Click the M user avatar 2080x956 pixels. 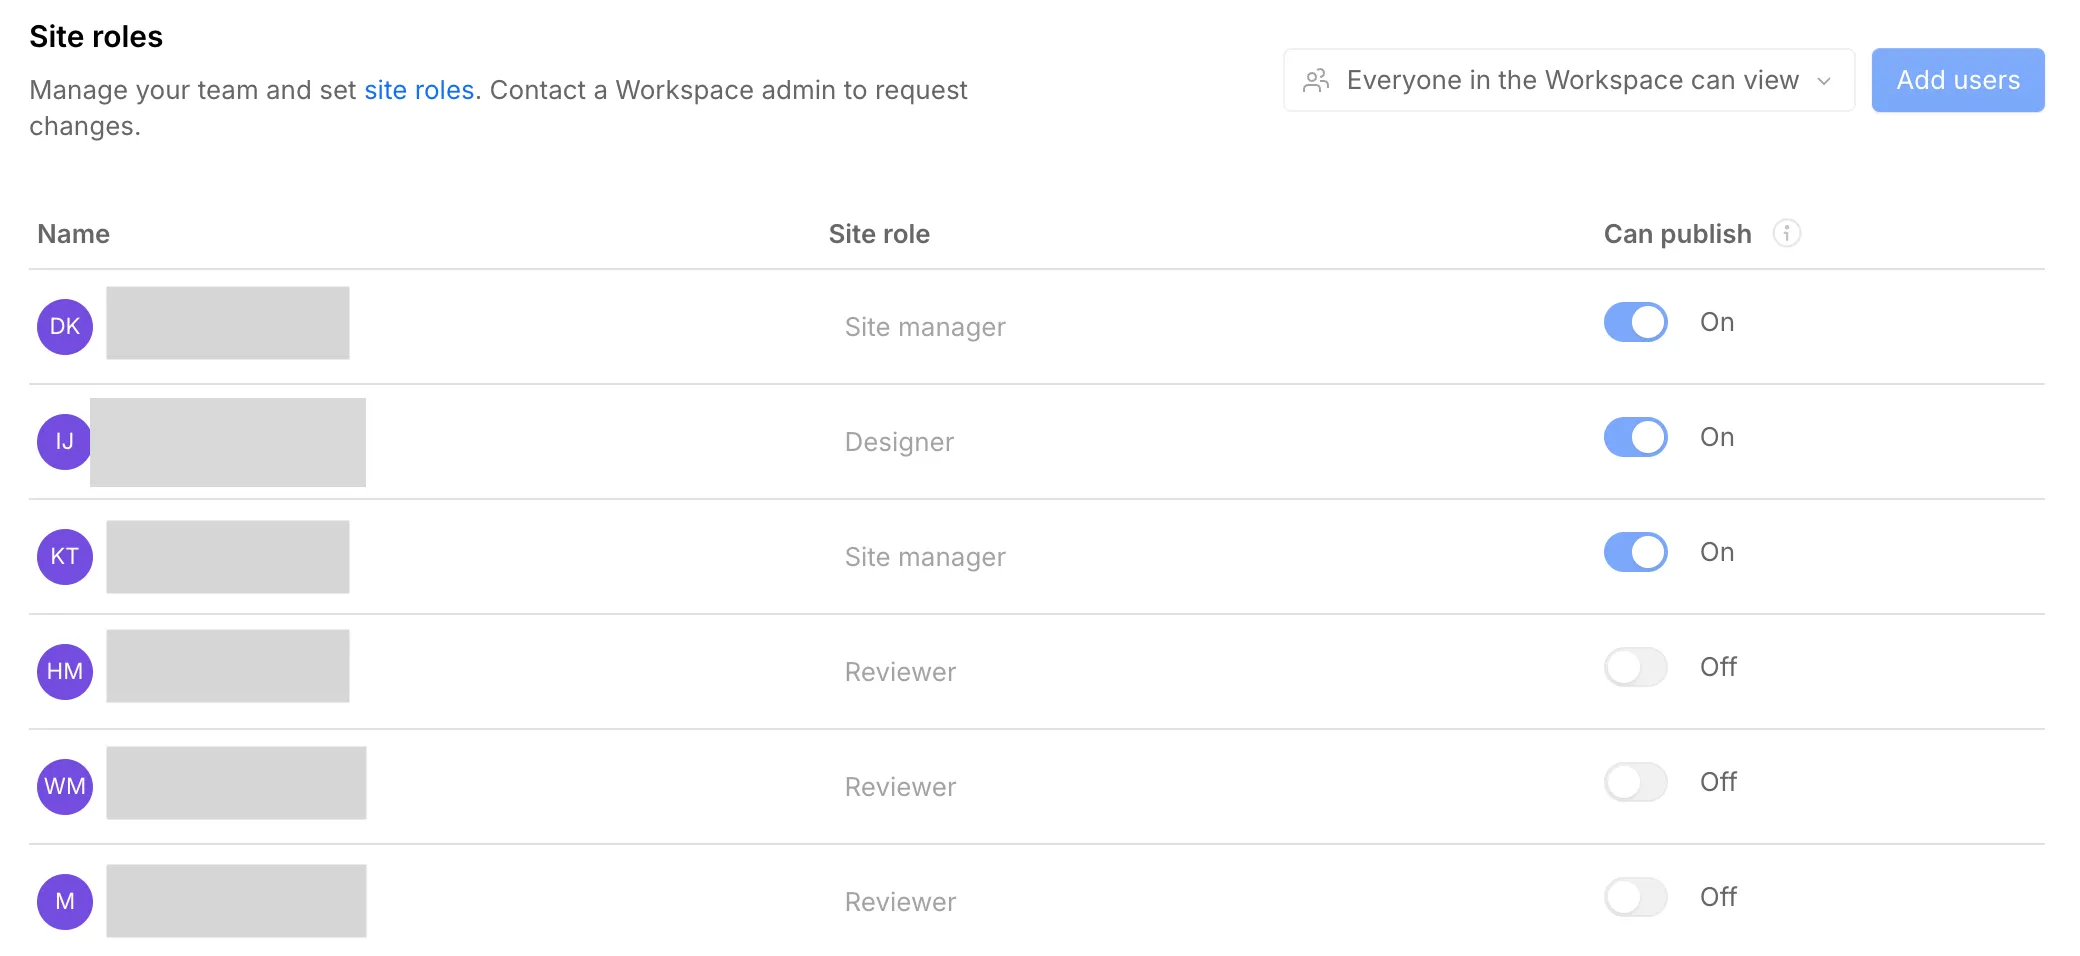65,902
